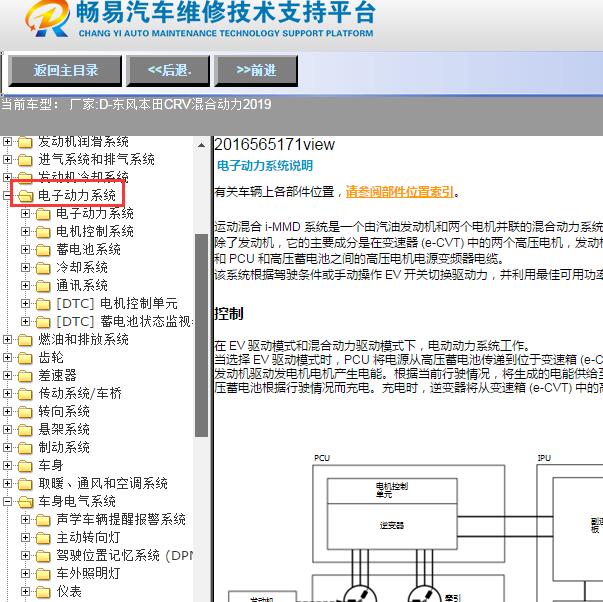Click the 悬架系统 folder icon
Image resolution: width=603 pixels, height=602 pixels.
click(25, 430)
